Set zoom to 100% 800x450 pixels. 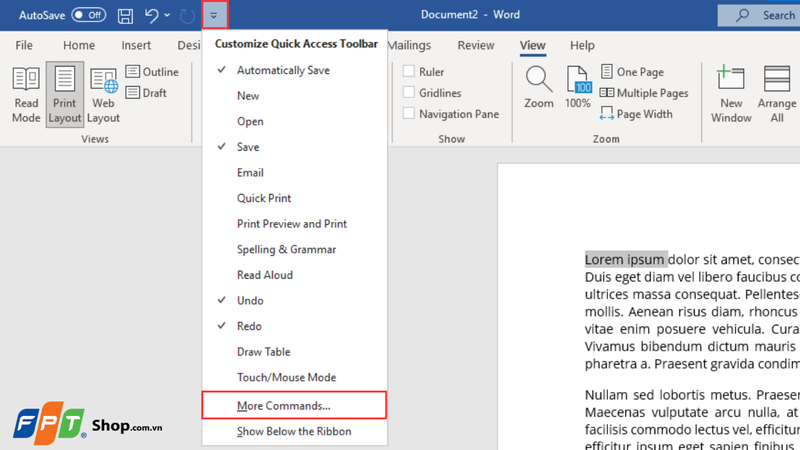click(x=578, y=87)
